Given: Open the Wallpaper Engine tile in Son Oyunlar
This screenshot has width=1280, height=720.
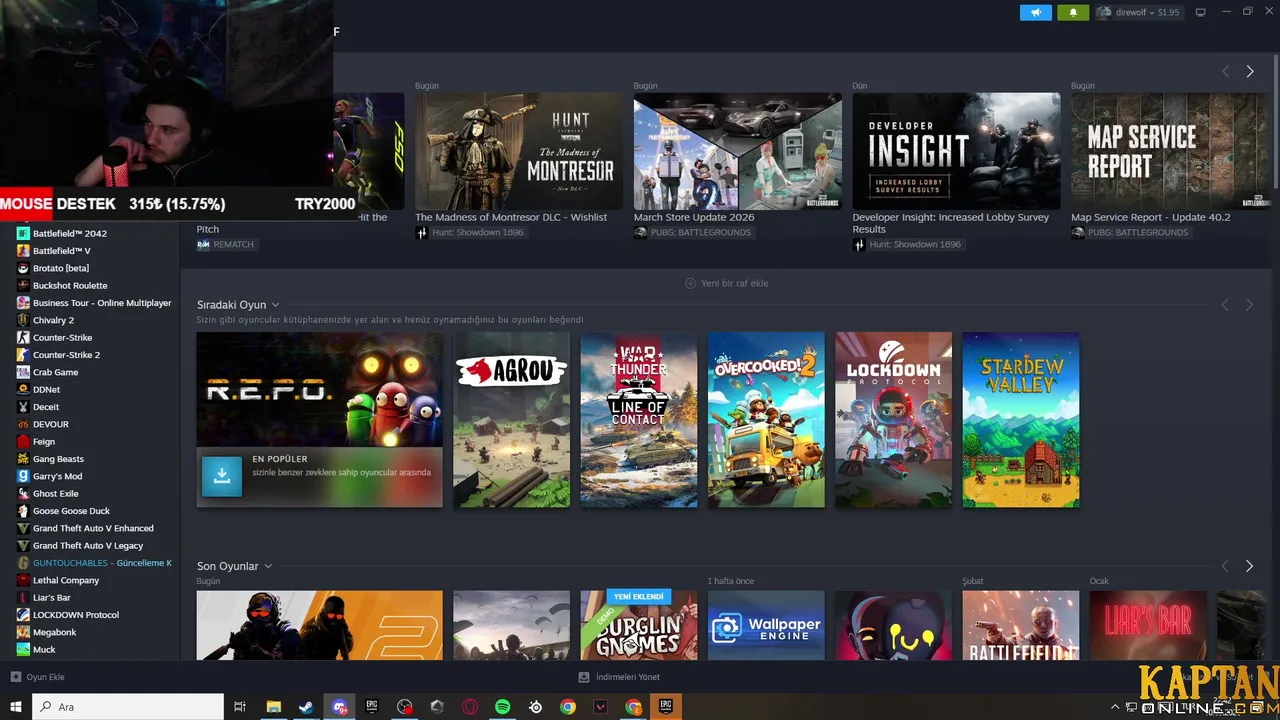Looking at the screenshot, I should tap(766, 625).
